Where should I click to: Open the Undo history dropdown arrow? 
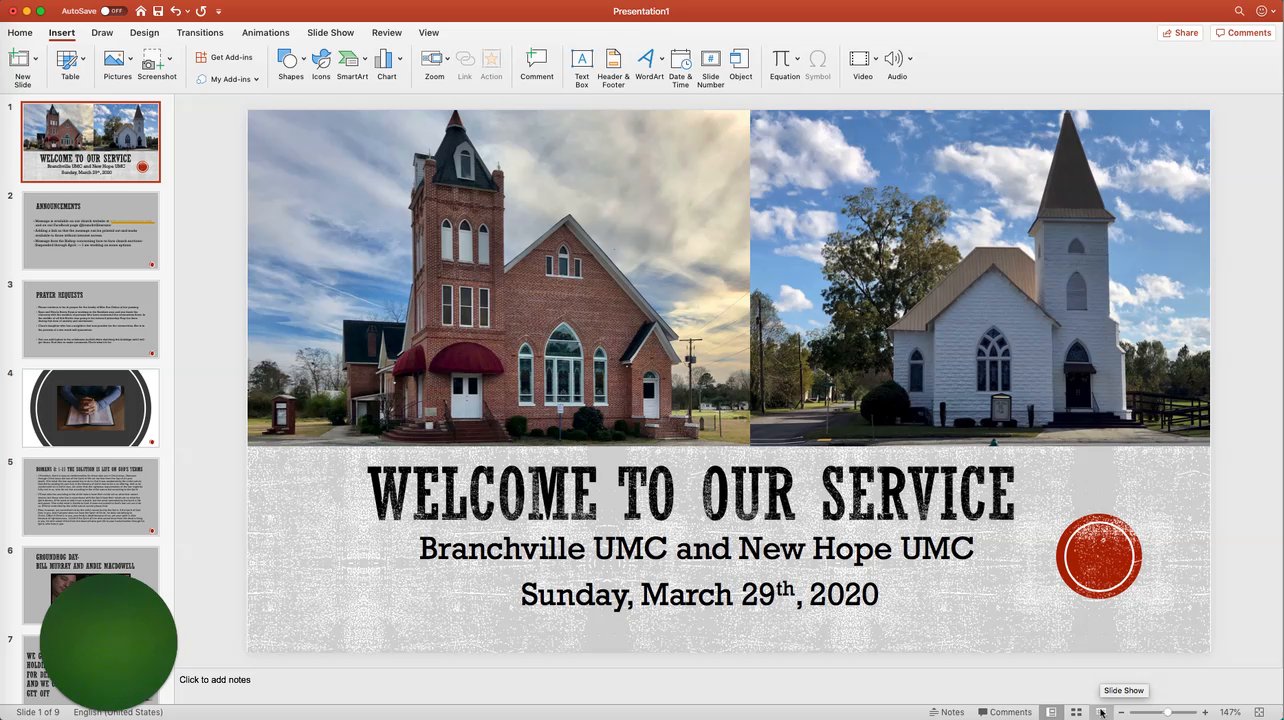point(187,11)
